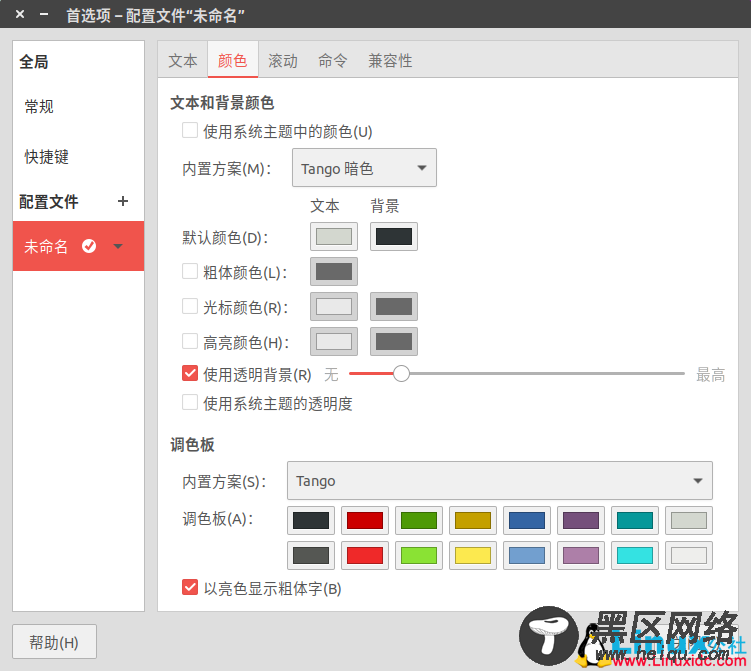Toggle 光标颜色 checkbox

coord(190,306)
